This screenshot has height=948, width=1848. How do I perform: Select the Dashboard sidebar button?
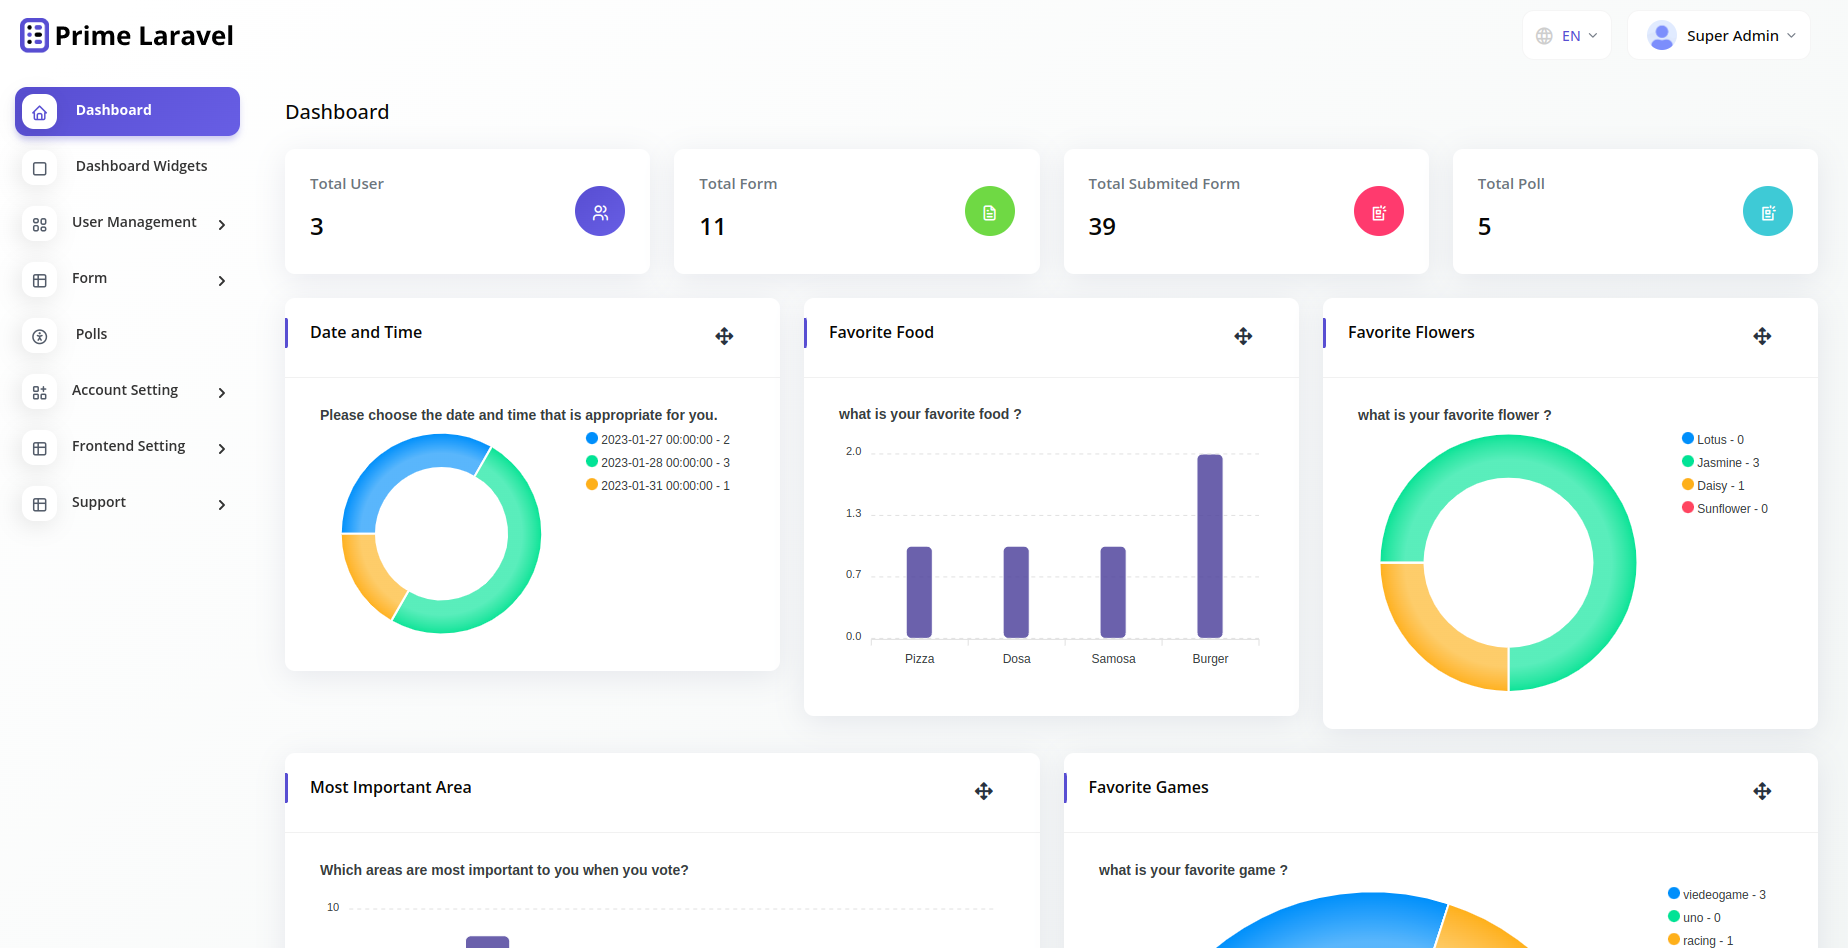(x=128, y=111)
